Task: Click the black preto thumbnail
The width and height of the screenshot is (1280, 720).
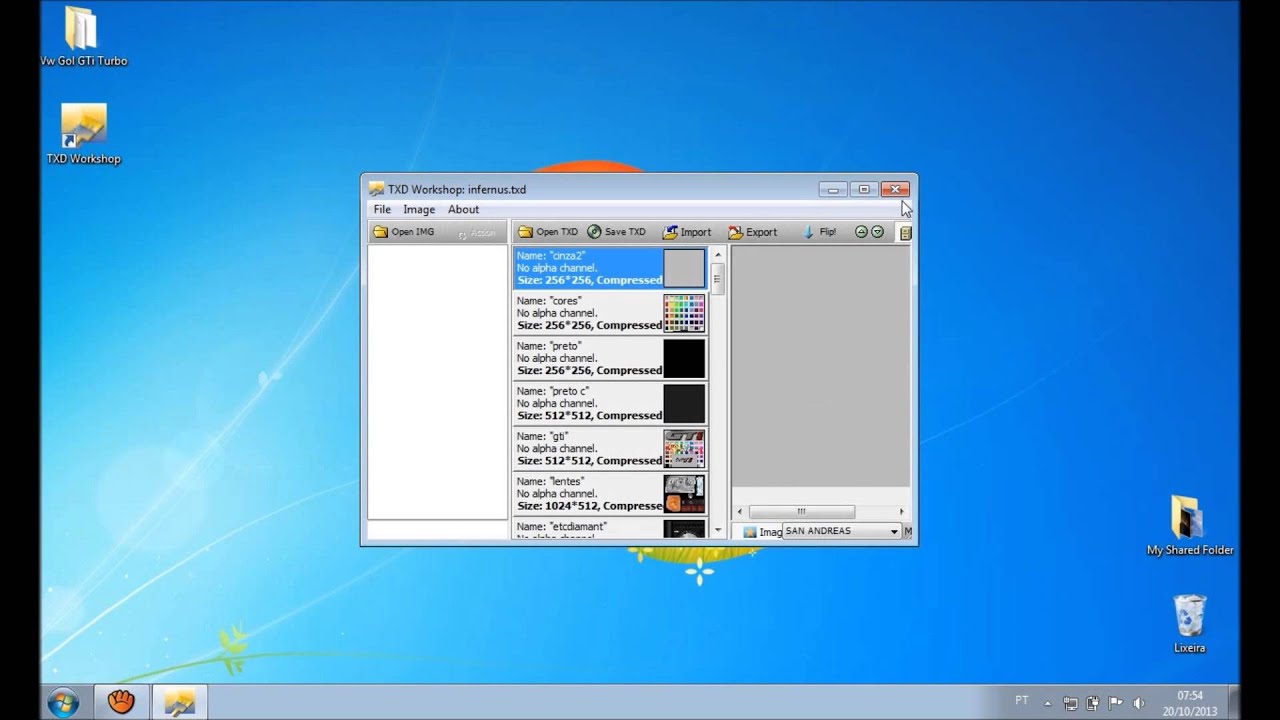Action: click(684, 358)
